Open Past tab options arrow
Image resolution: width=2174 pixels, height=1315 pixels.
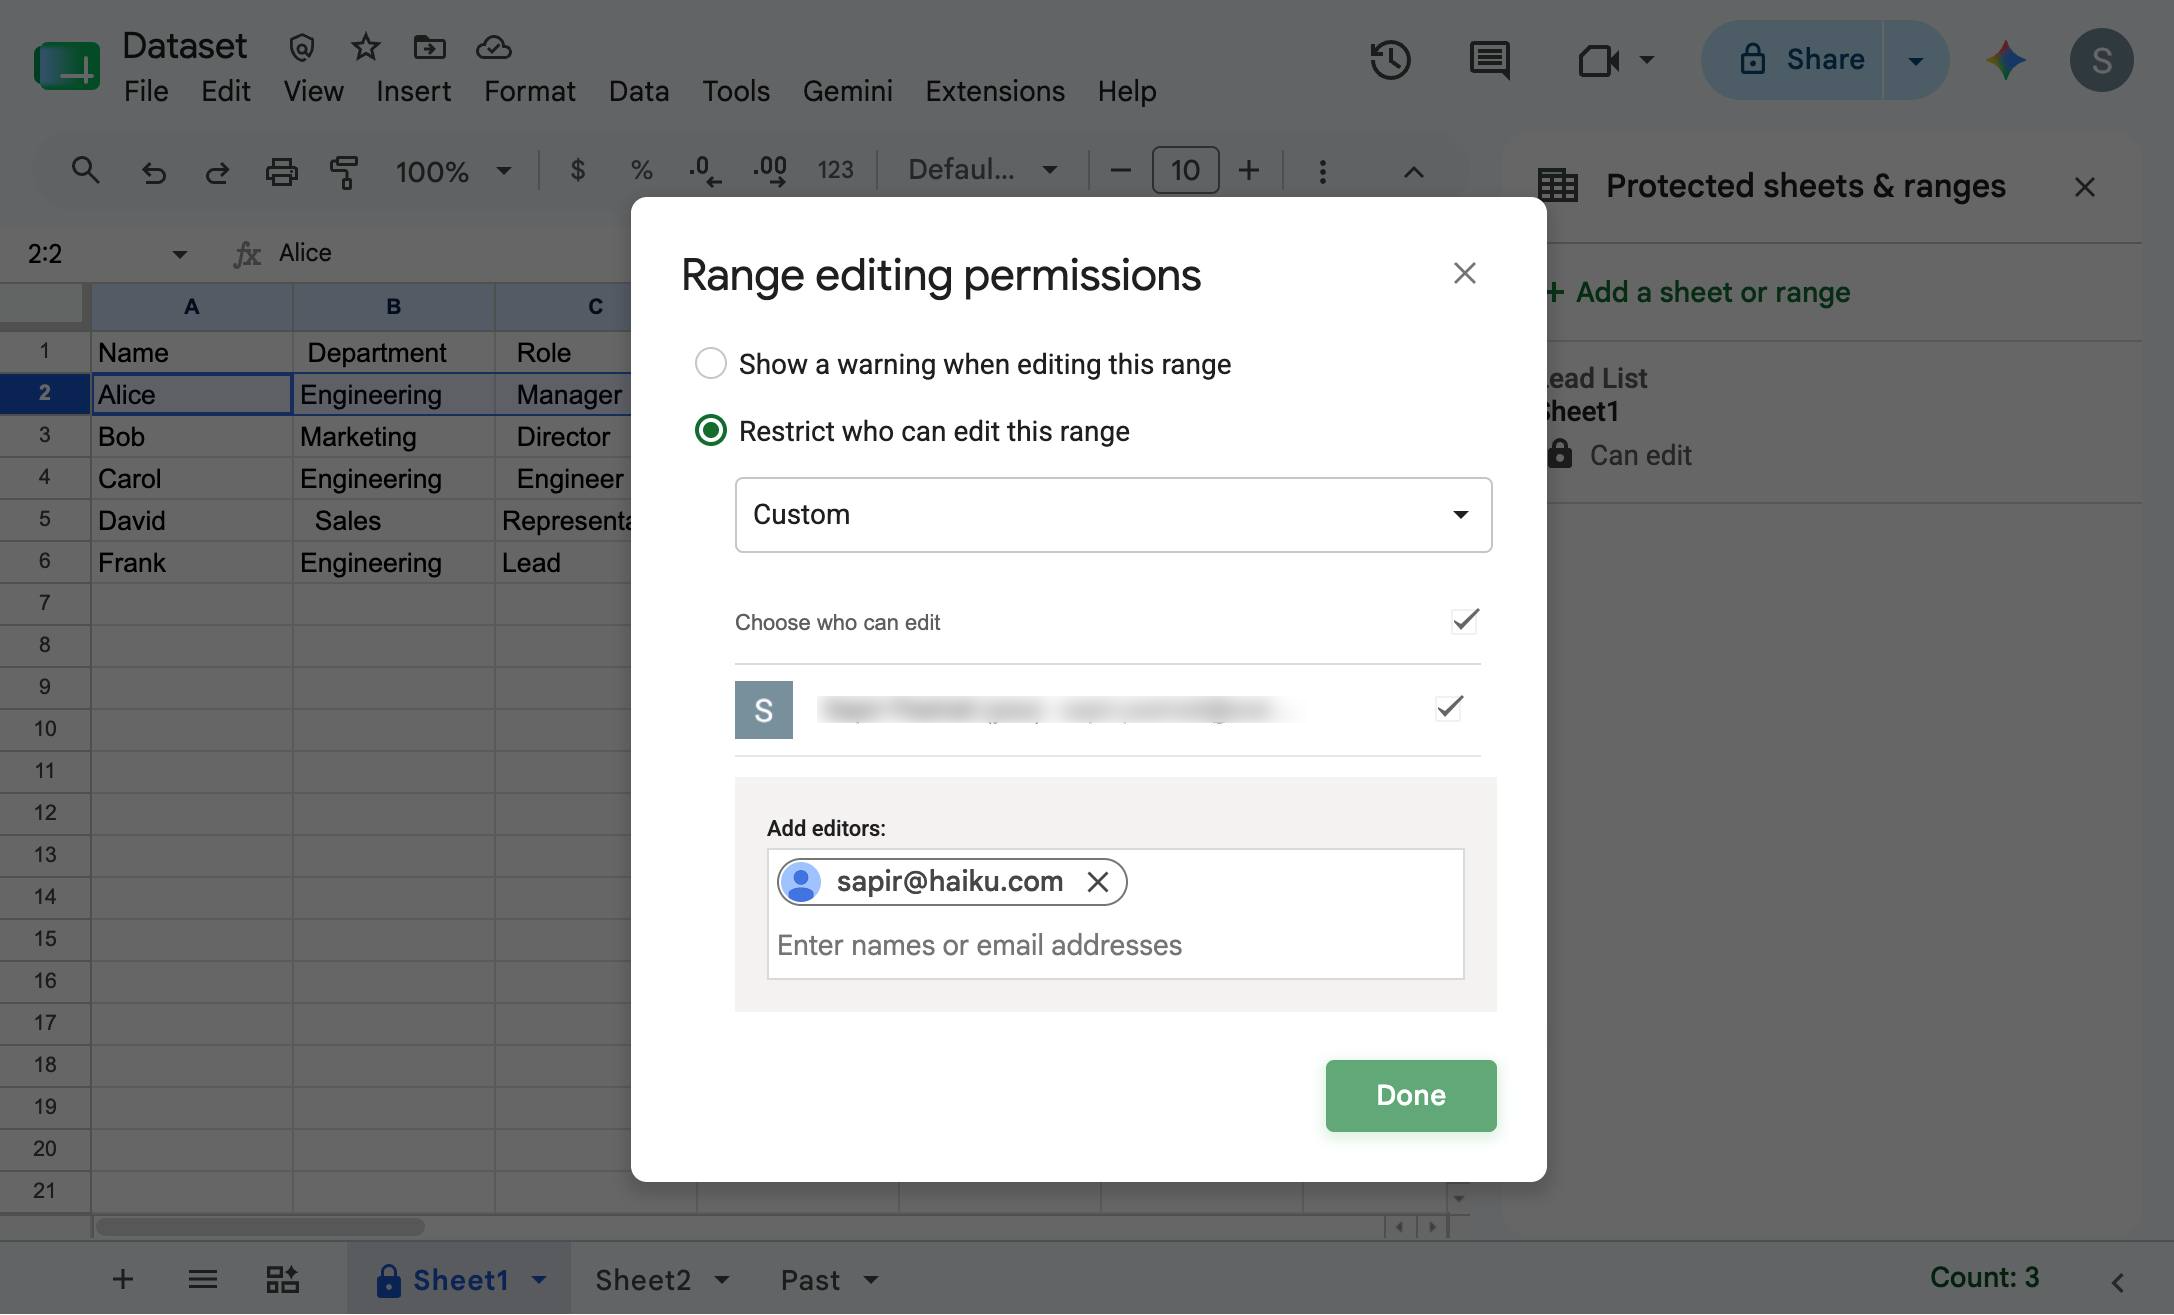(870, 1280)
